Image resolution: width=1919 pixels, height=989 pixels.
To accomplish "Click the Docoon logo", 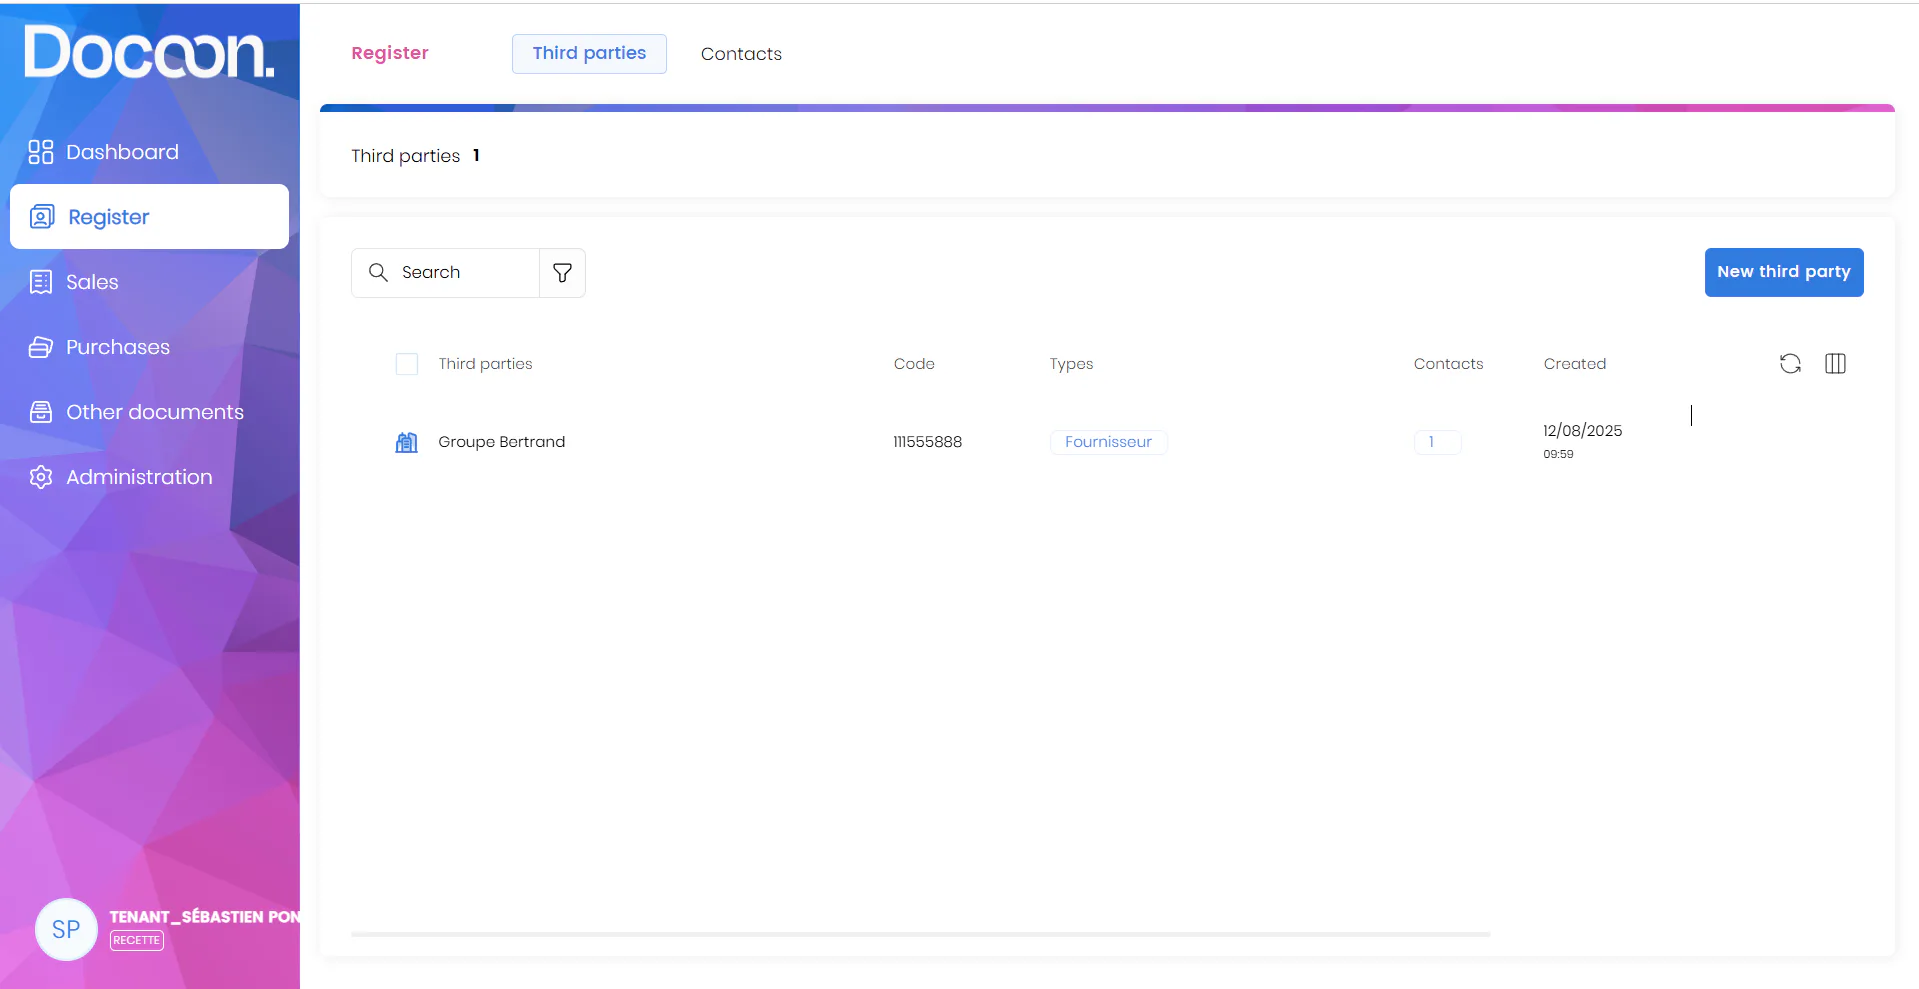I will tap(149, 52).
